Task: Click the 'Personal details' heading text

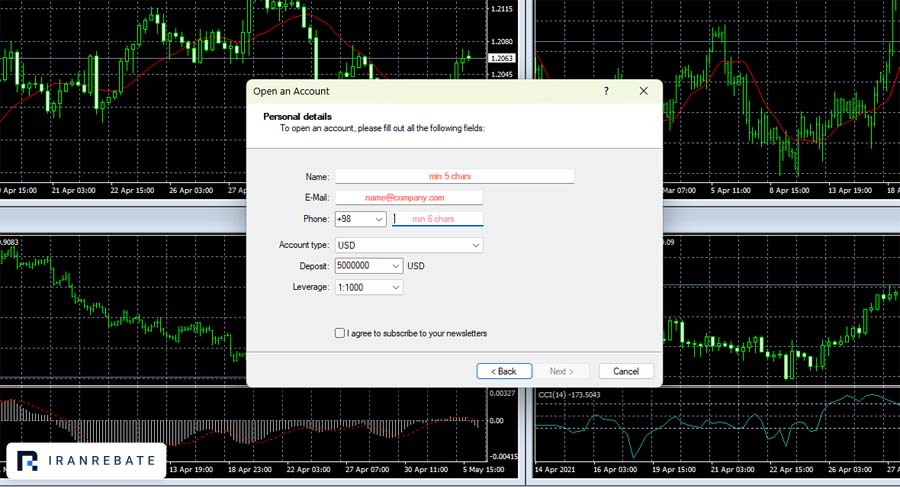Action: (297, 117)
